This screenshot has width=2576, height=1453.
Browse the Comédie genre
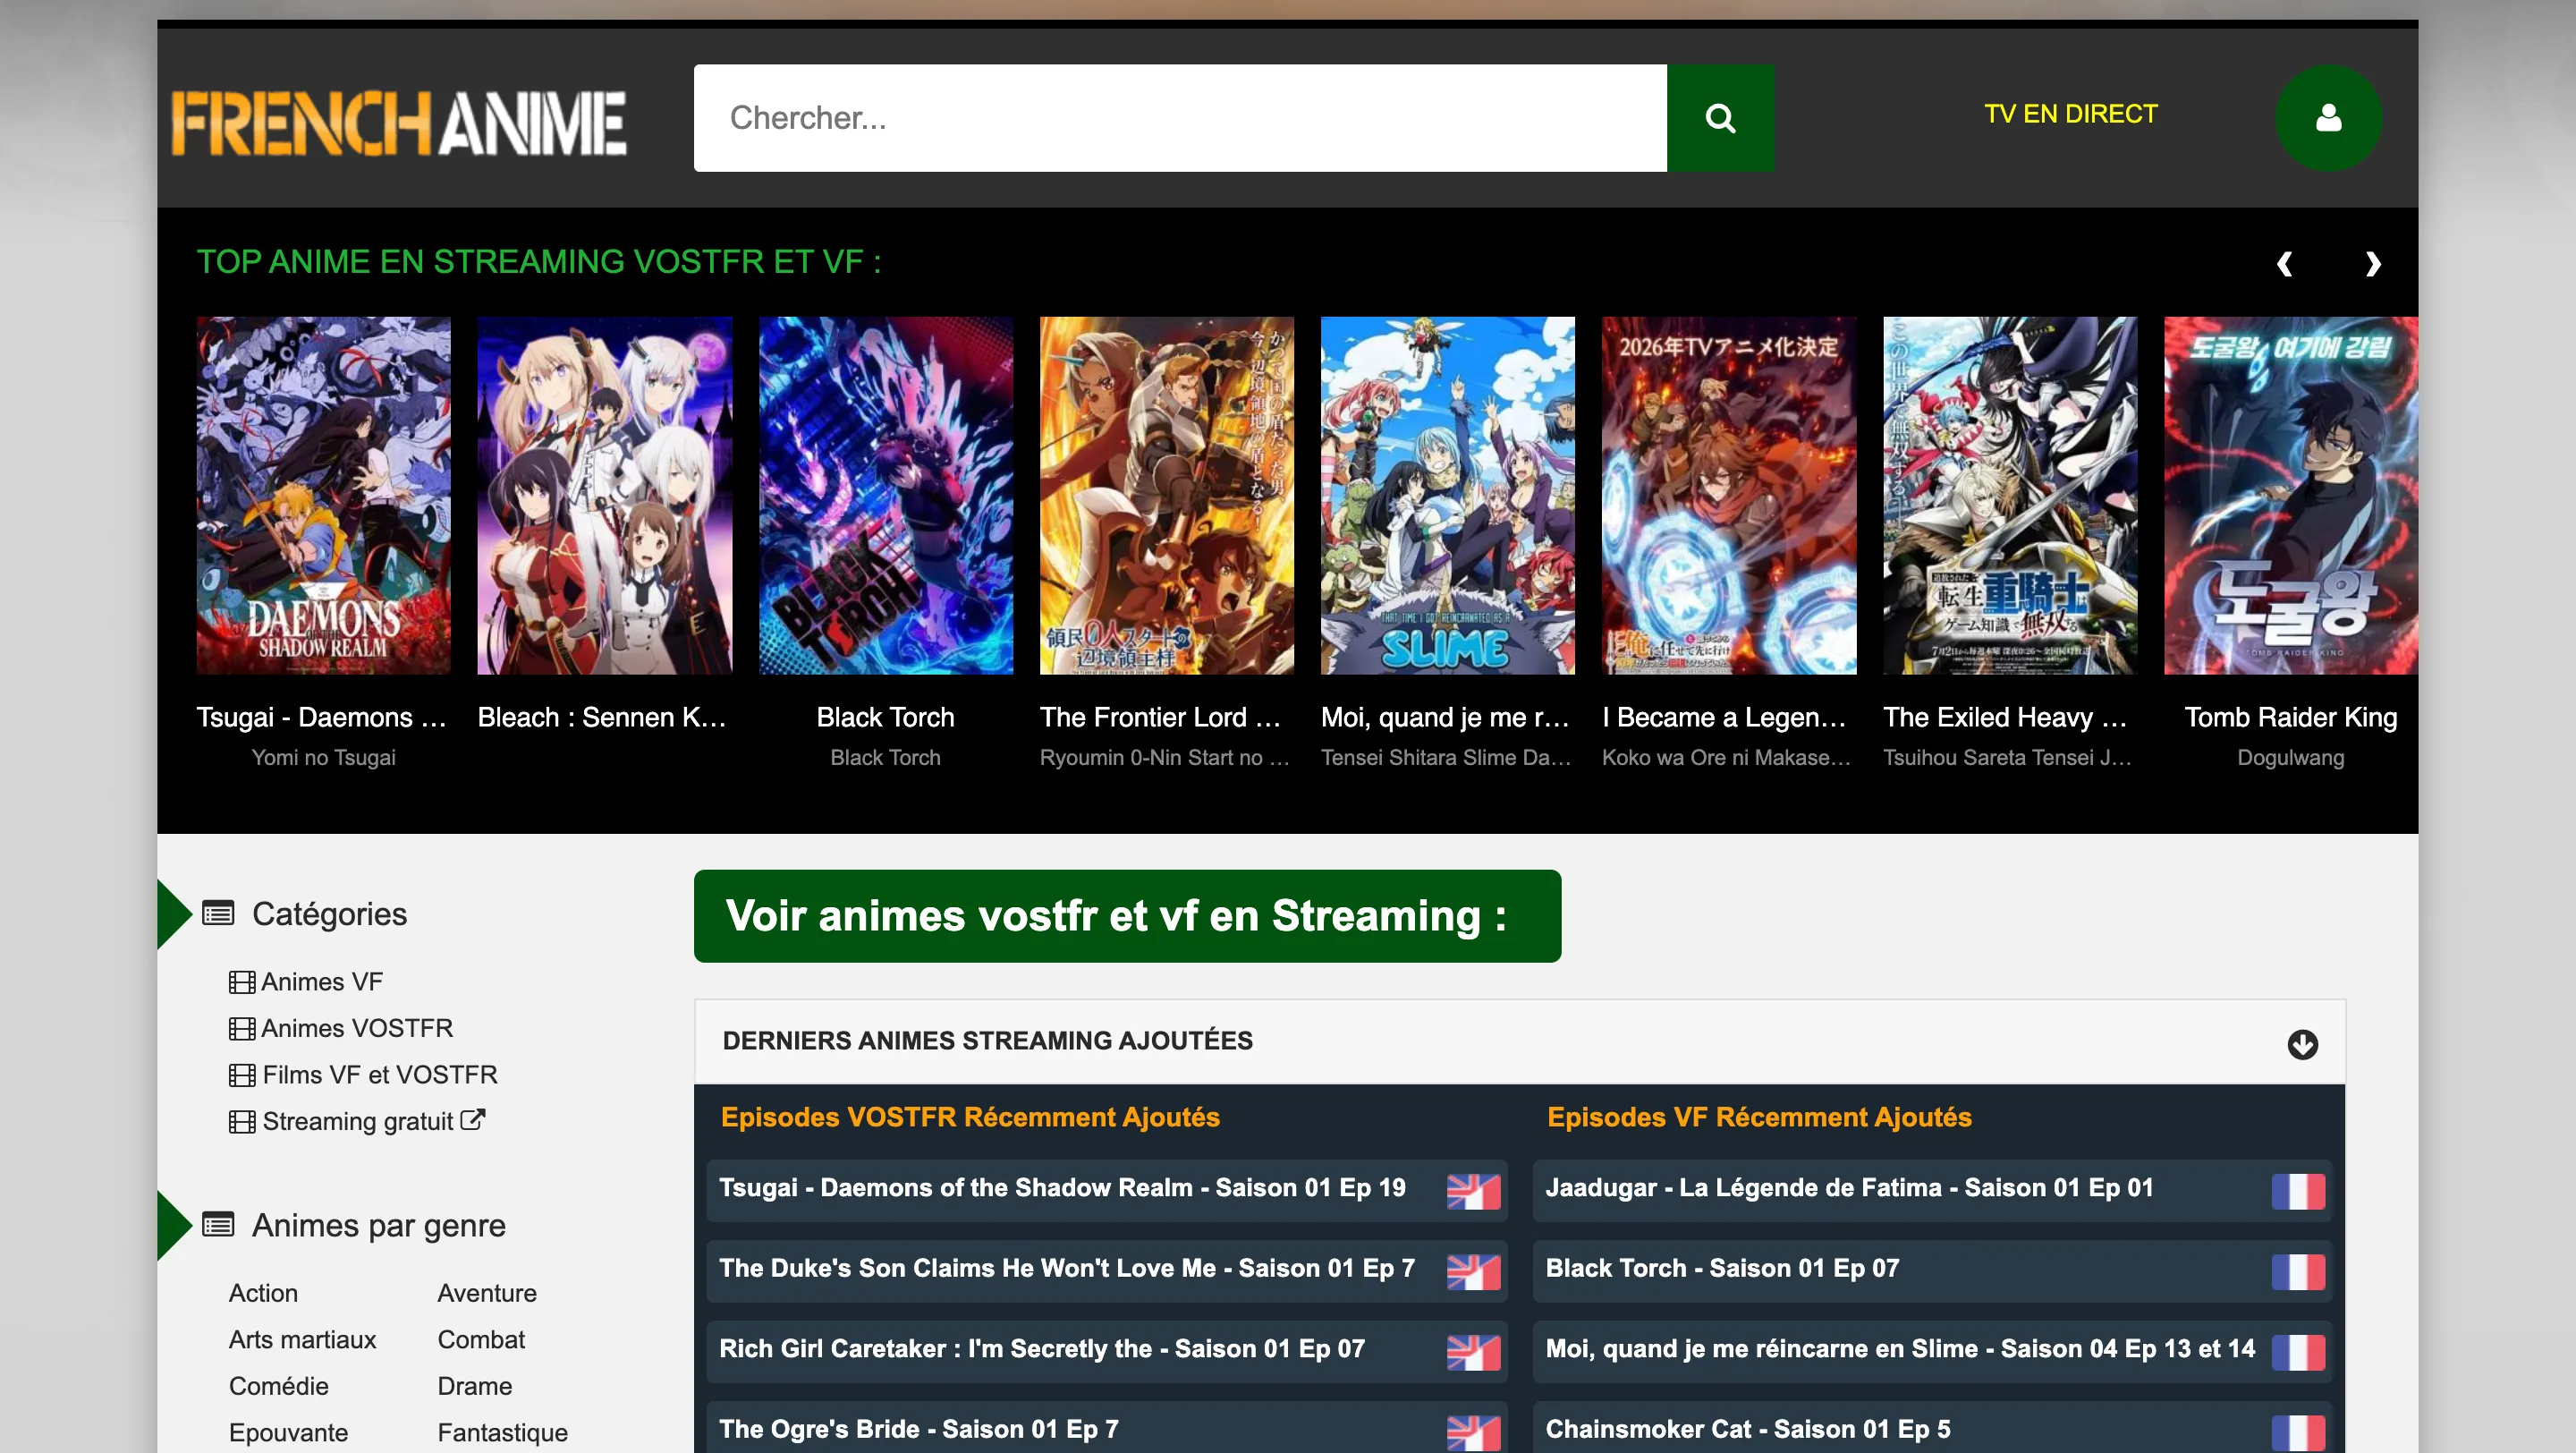(278, 1386)
